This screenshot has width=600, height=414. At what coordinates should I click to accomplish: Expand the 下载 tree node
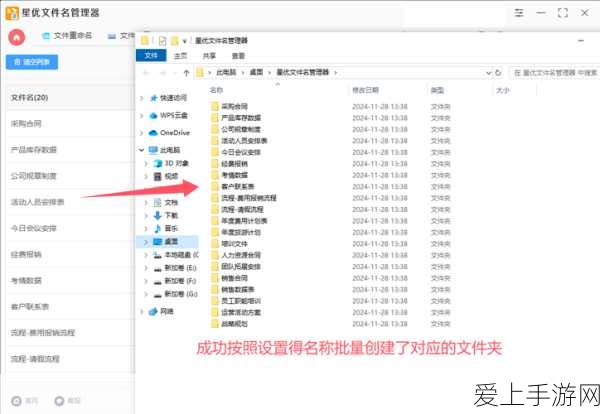click(146, 215)
